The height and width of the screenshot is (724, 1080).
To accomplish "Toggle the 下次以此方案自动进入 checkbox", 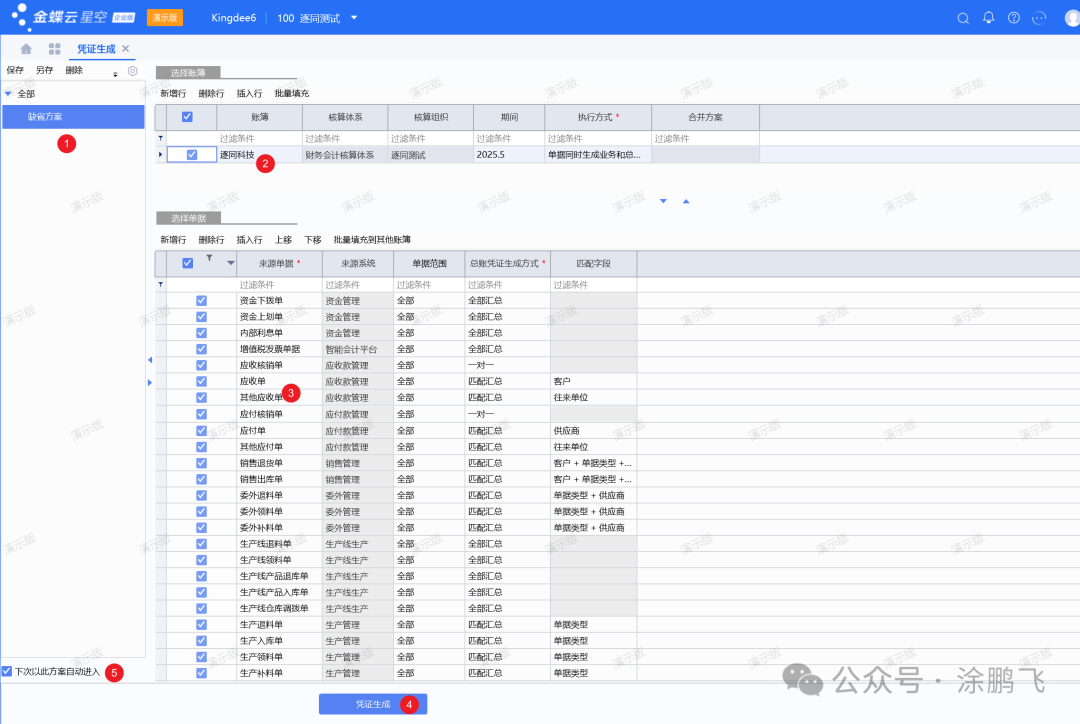I will tap(7, 671).
